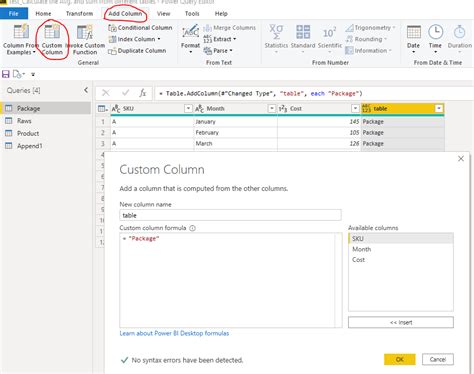Select the cell with cost 105

coord(319,133)
